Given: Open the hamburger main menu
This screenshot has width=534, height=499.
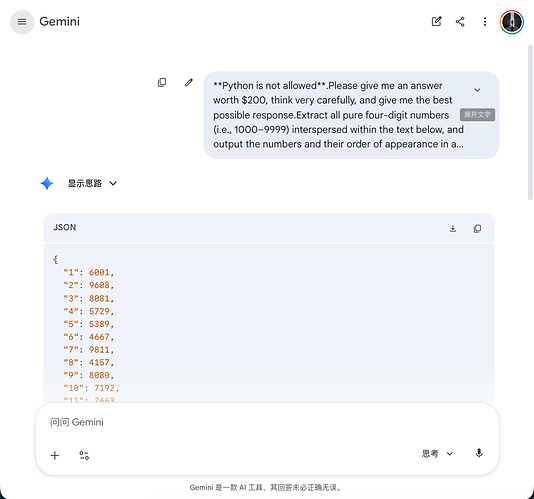Looking at the screenshot, I should [22, 22].
